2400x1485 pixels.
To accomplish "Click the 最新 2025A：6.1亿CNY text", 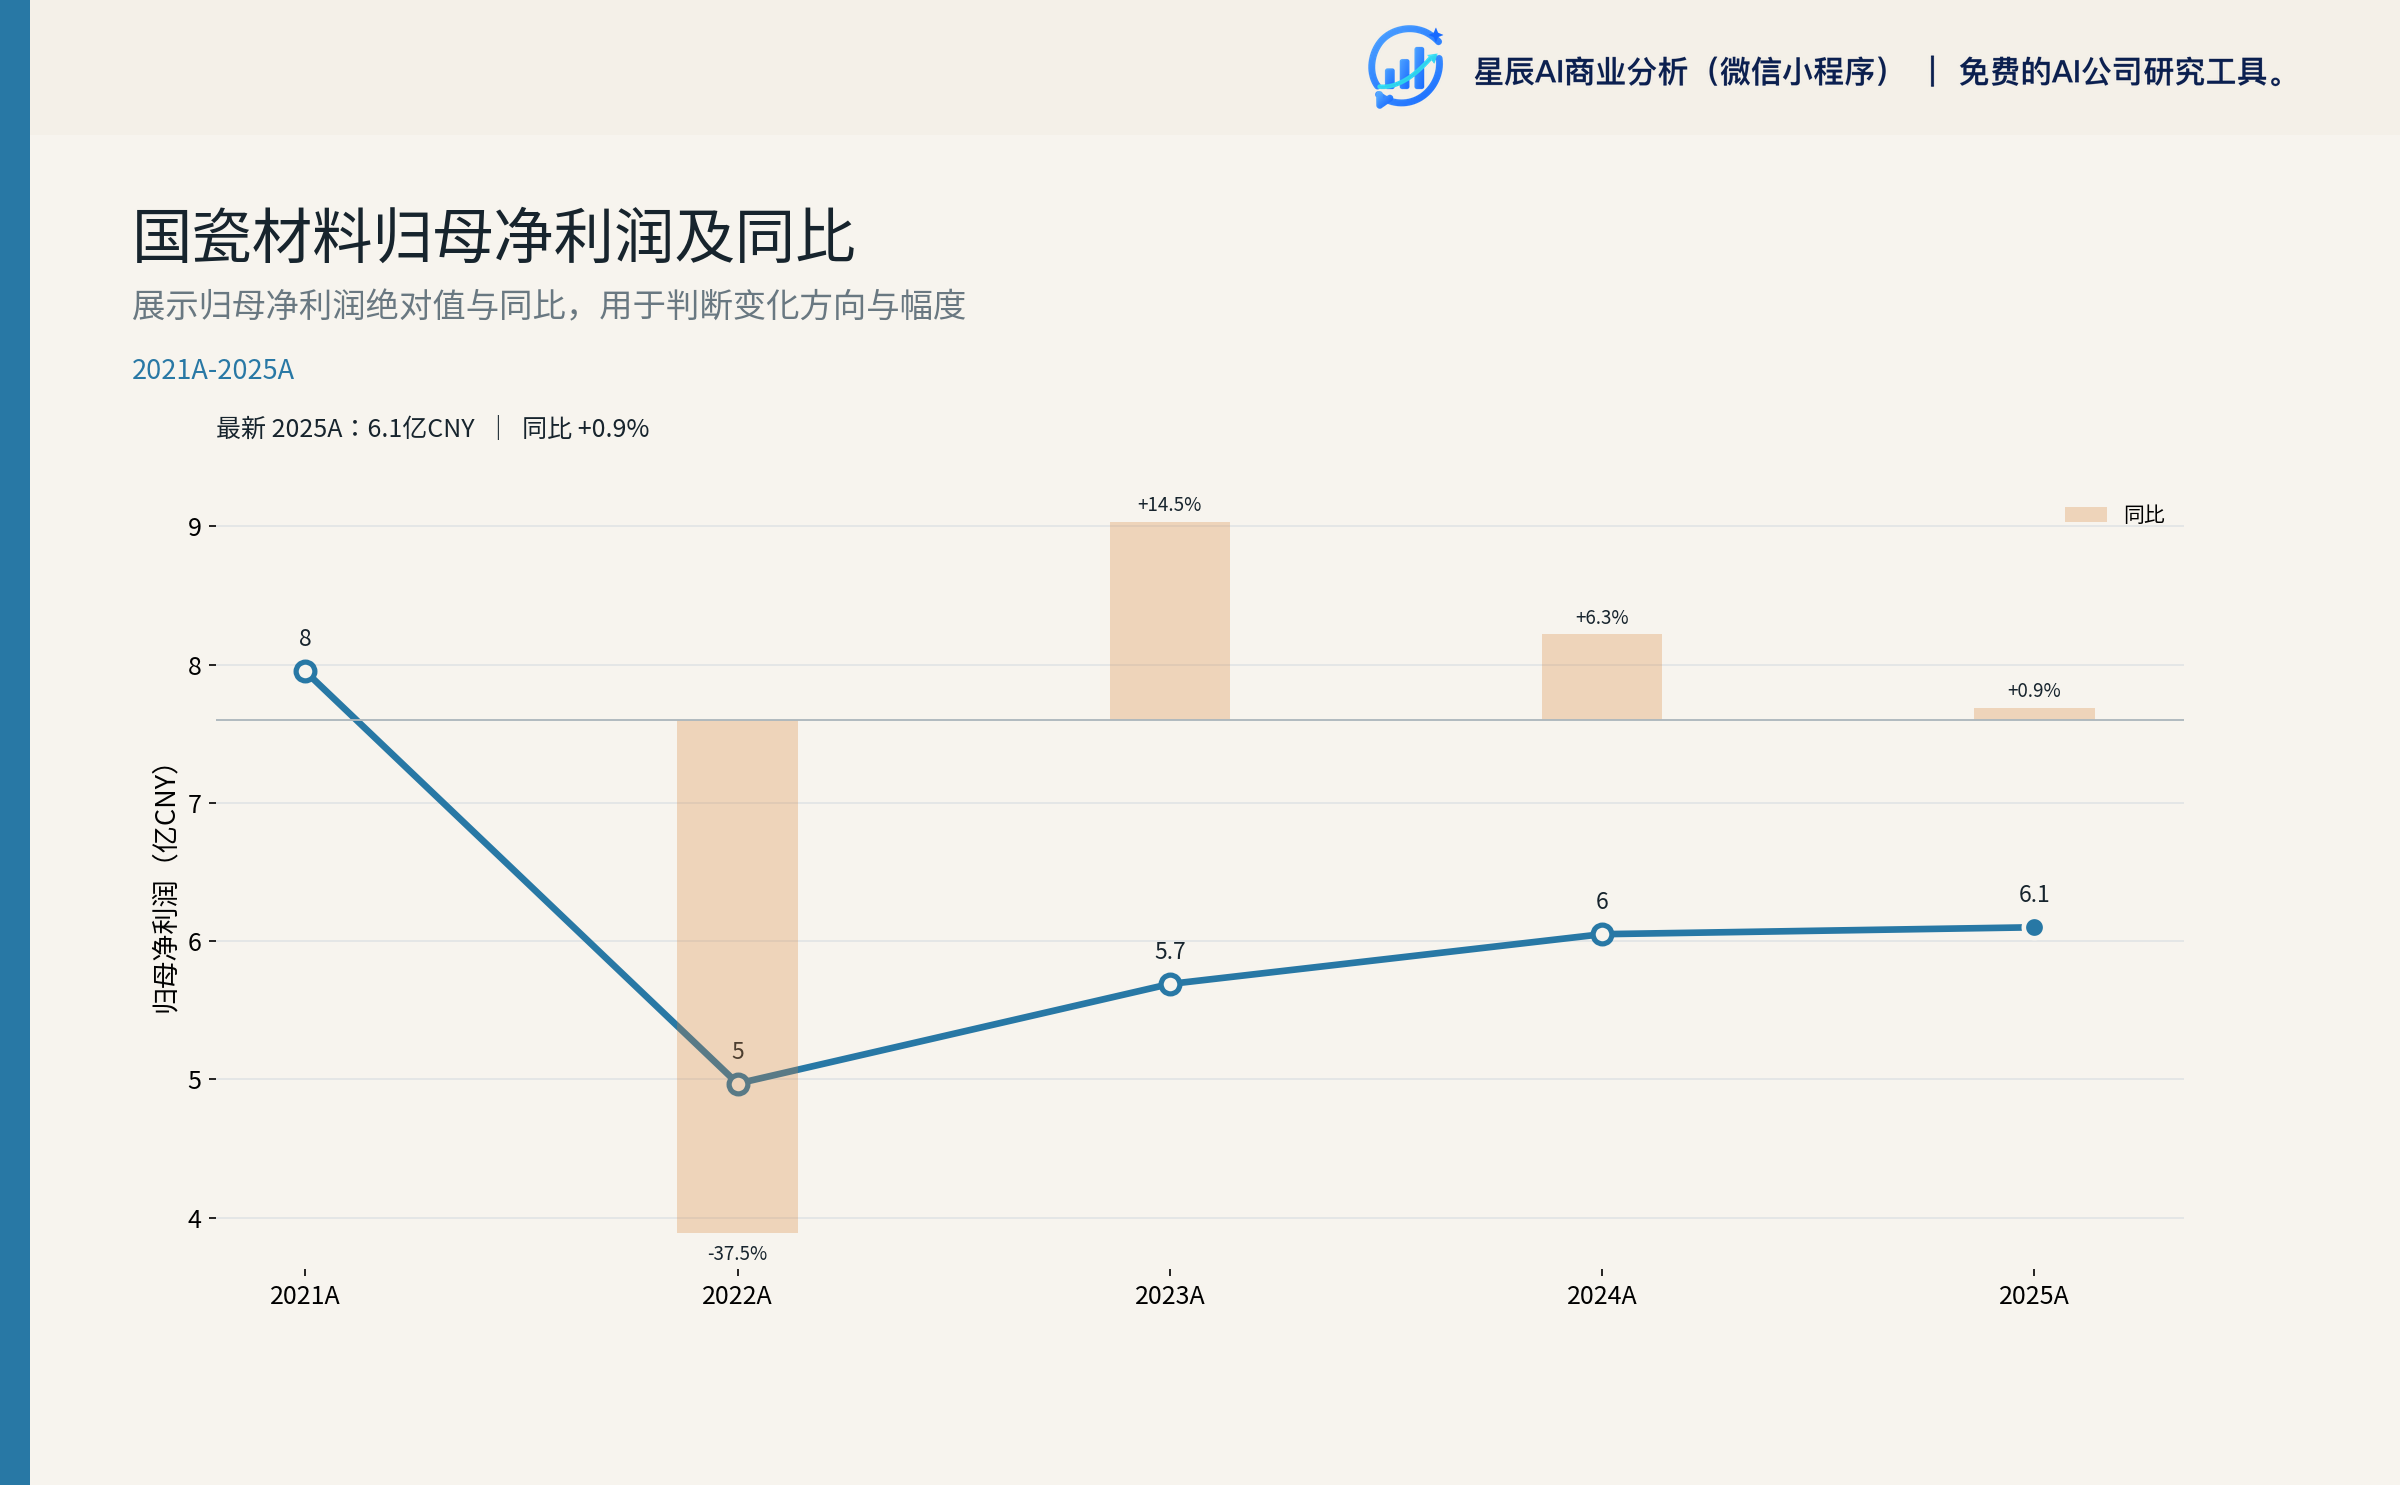I will coord(345,428).
